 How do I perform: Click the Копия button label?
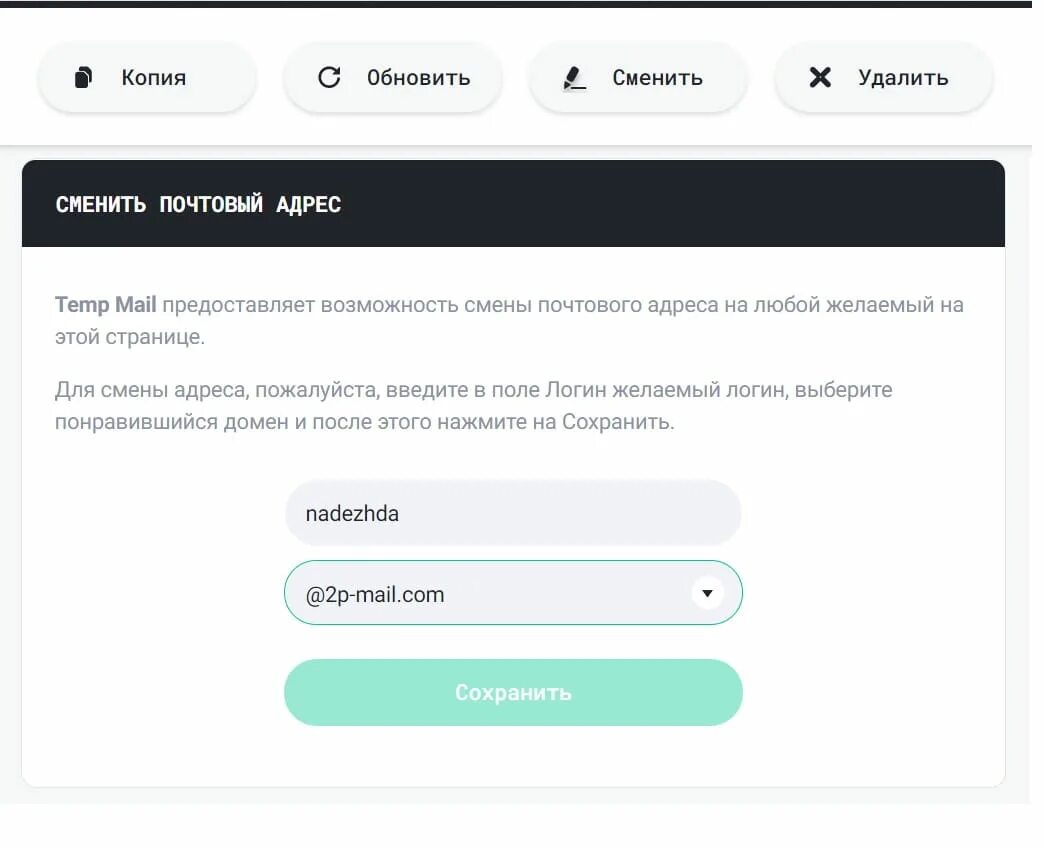point(154,78)
